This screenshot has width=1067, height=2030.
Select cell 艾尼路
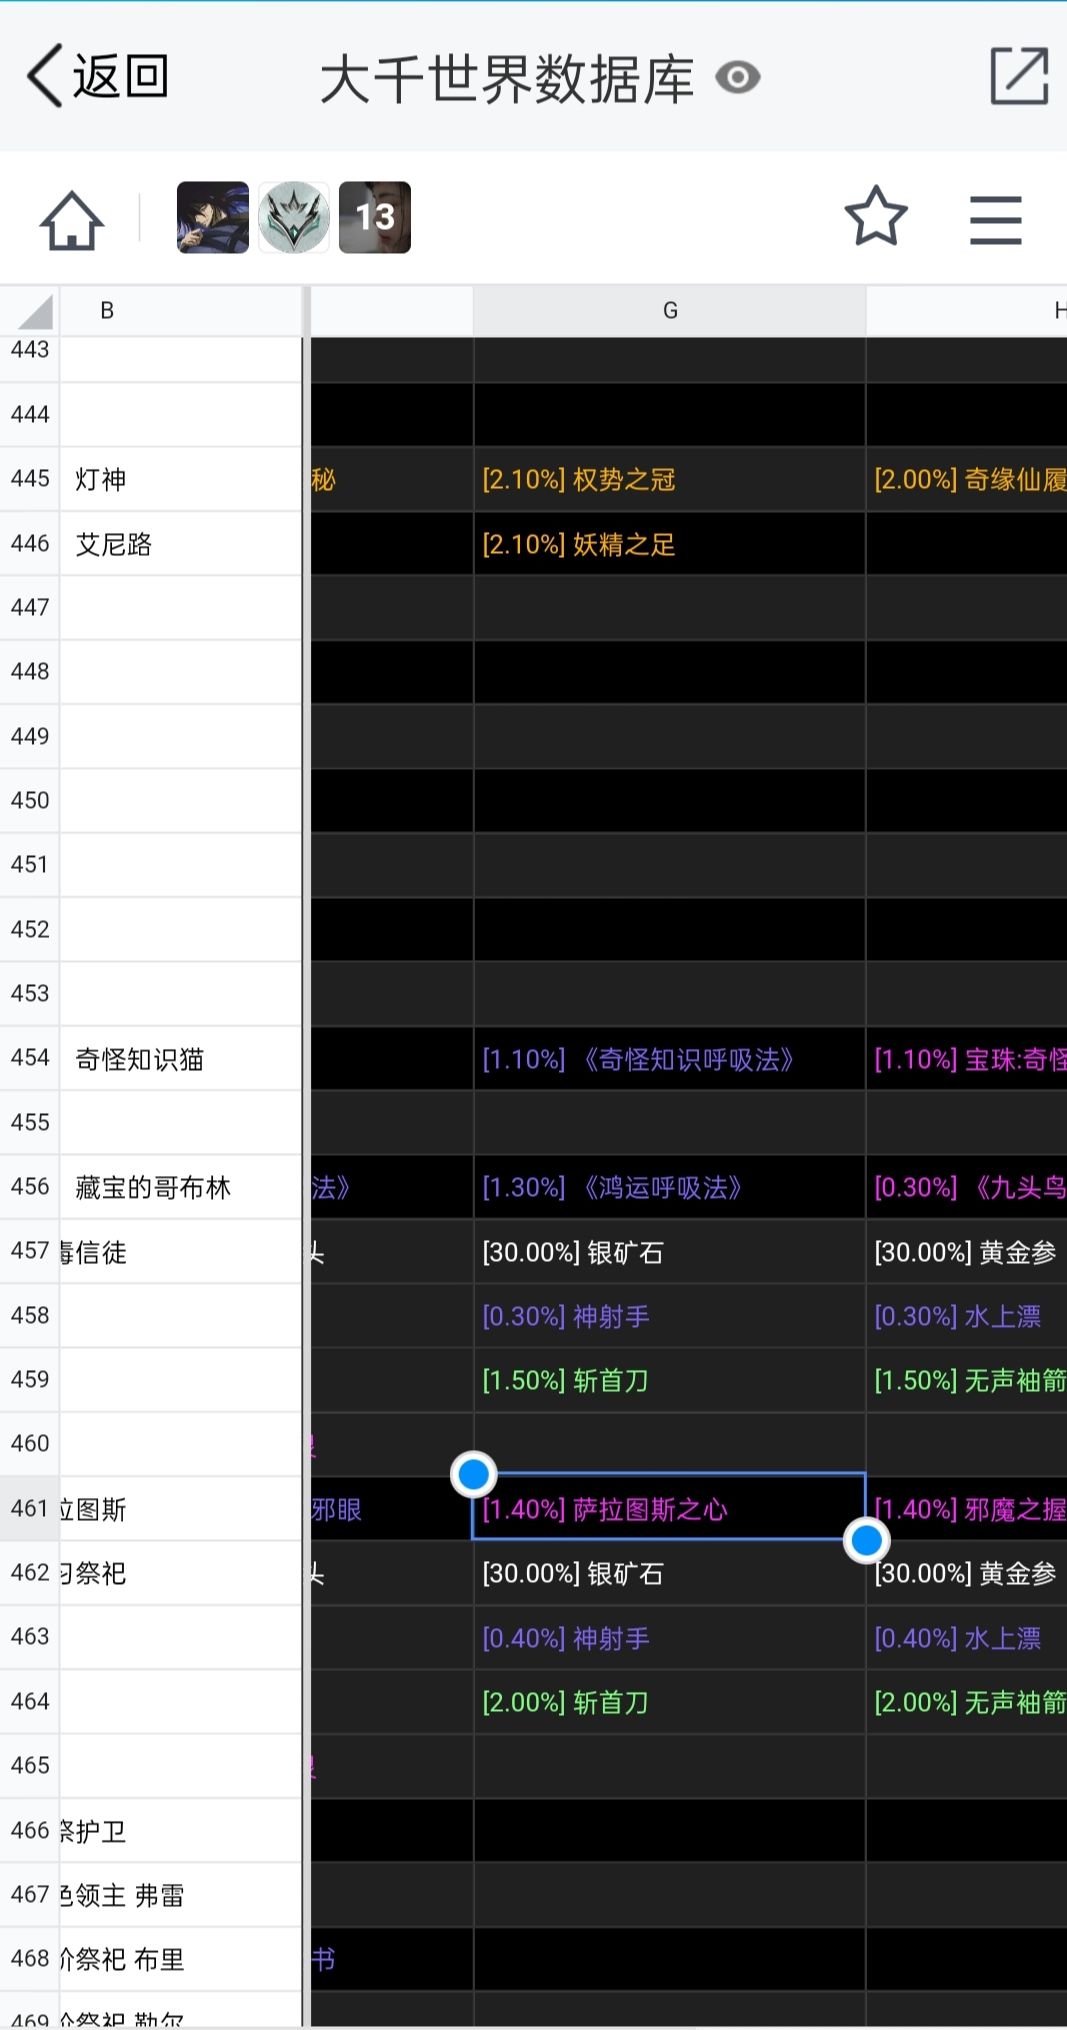(x=181, y=544)
